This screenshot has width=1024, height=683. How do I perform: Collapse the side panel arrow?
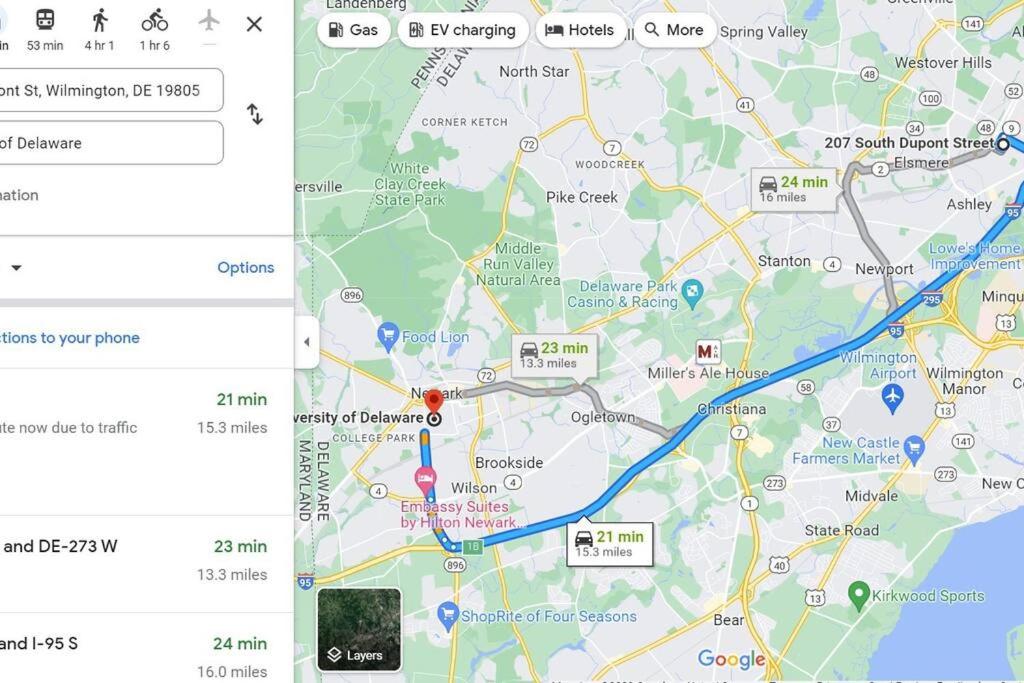307,342
